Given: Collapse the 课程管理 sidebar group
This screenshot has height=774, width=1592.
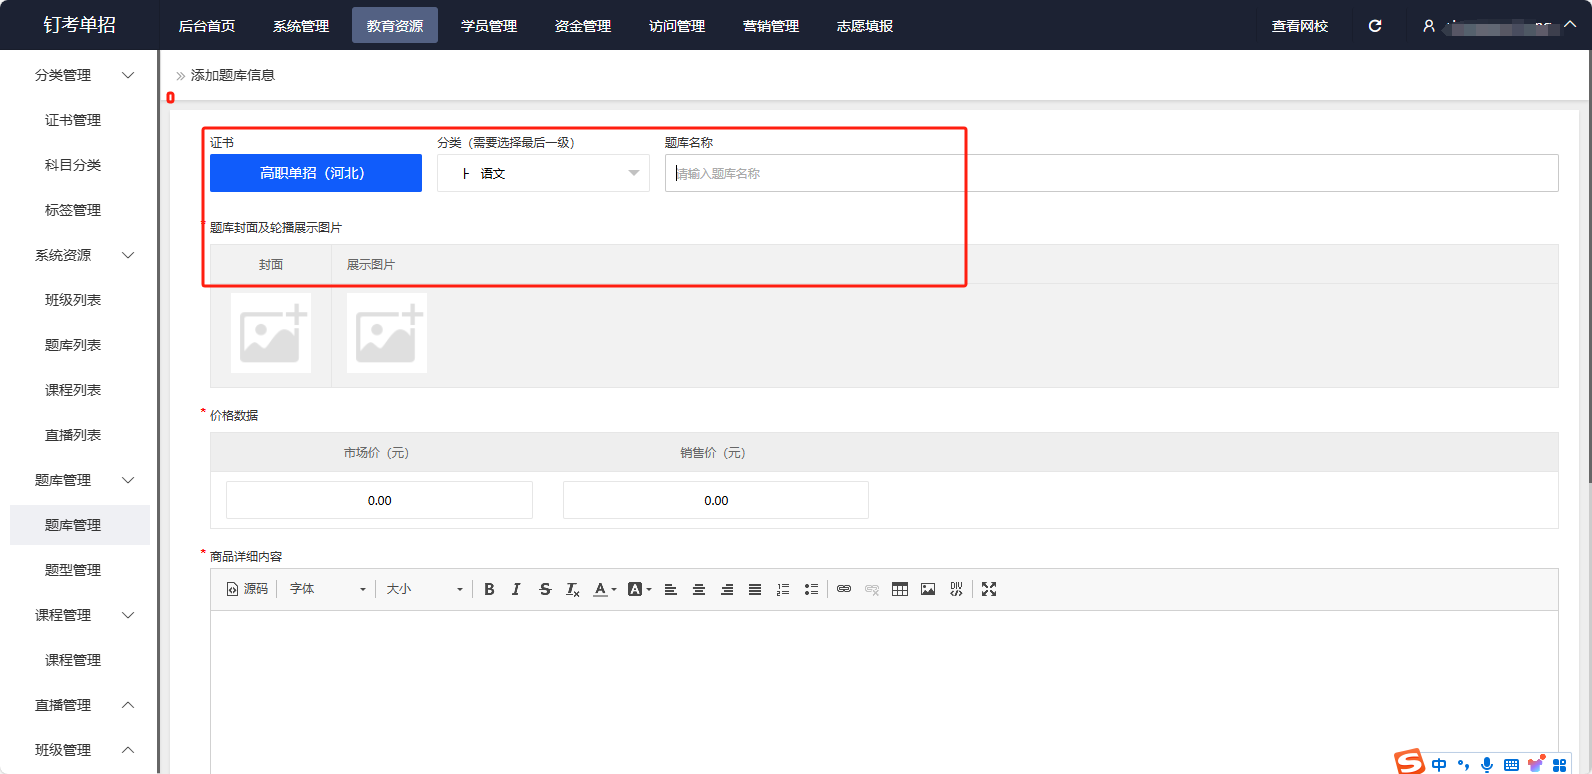Looking at the screenshot, I should pyautogui.click(x=128, y=615).
